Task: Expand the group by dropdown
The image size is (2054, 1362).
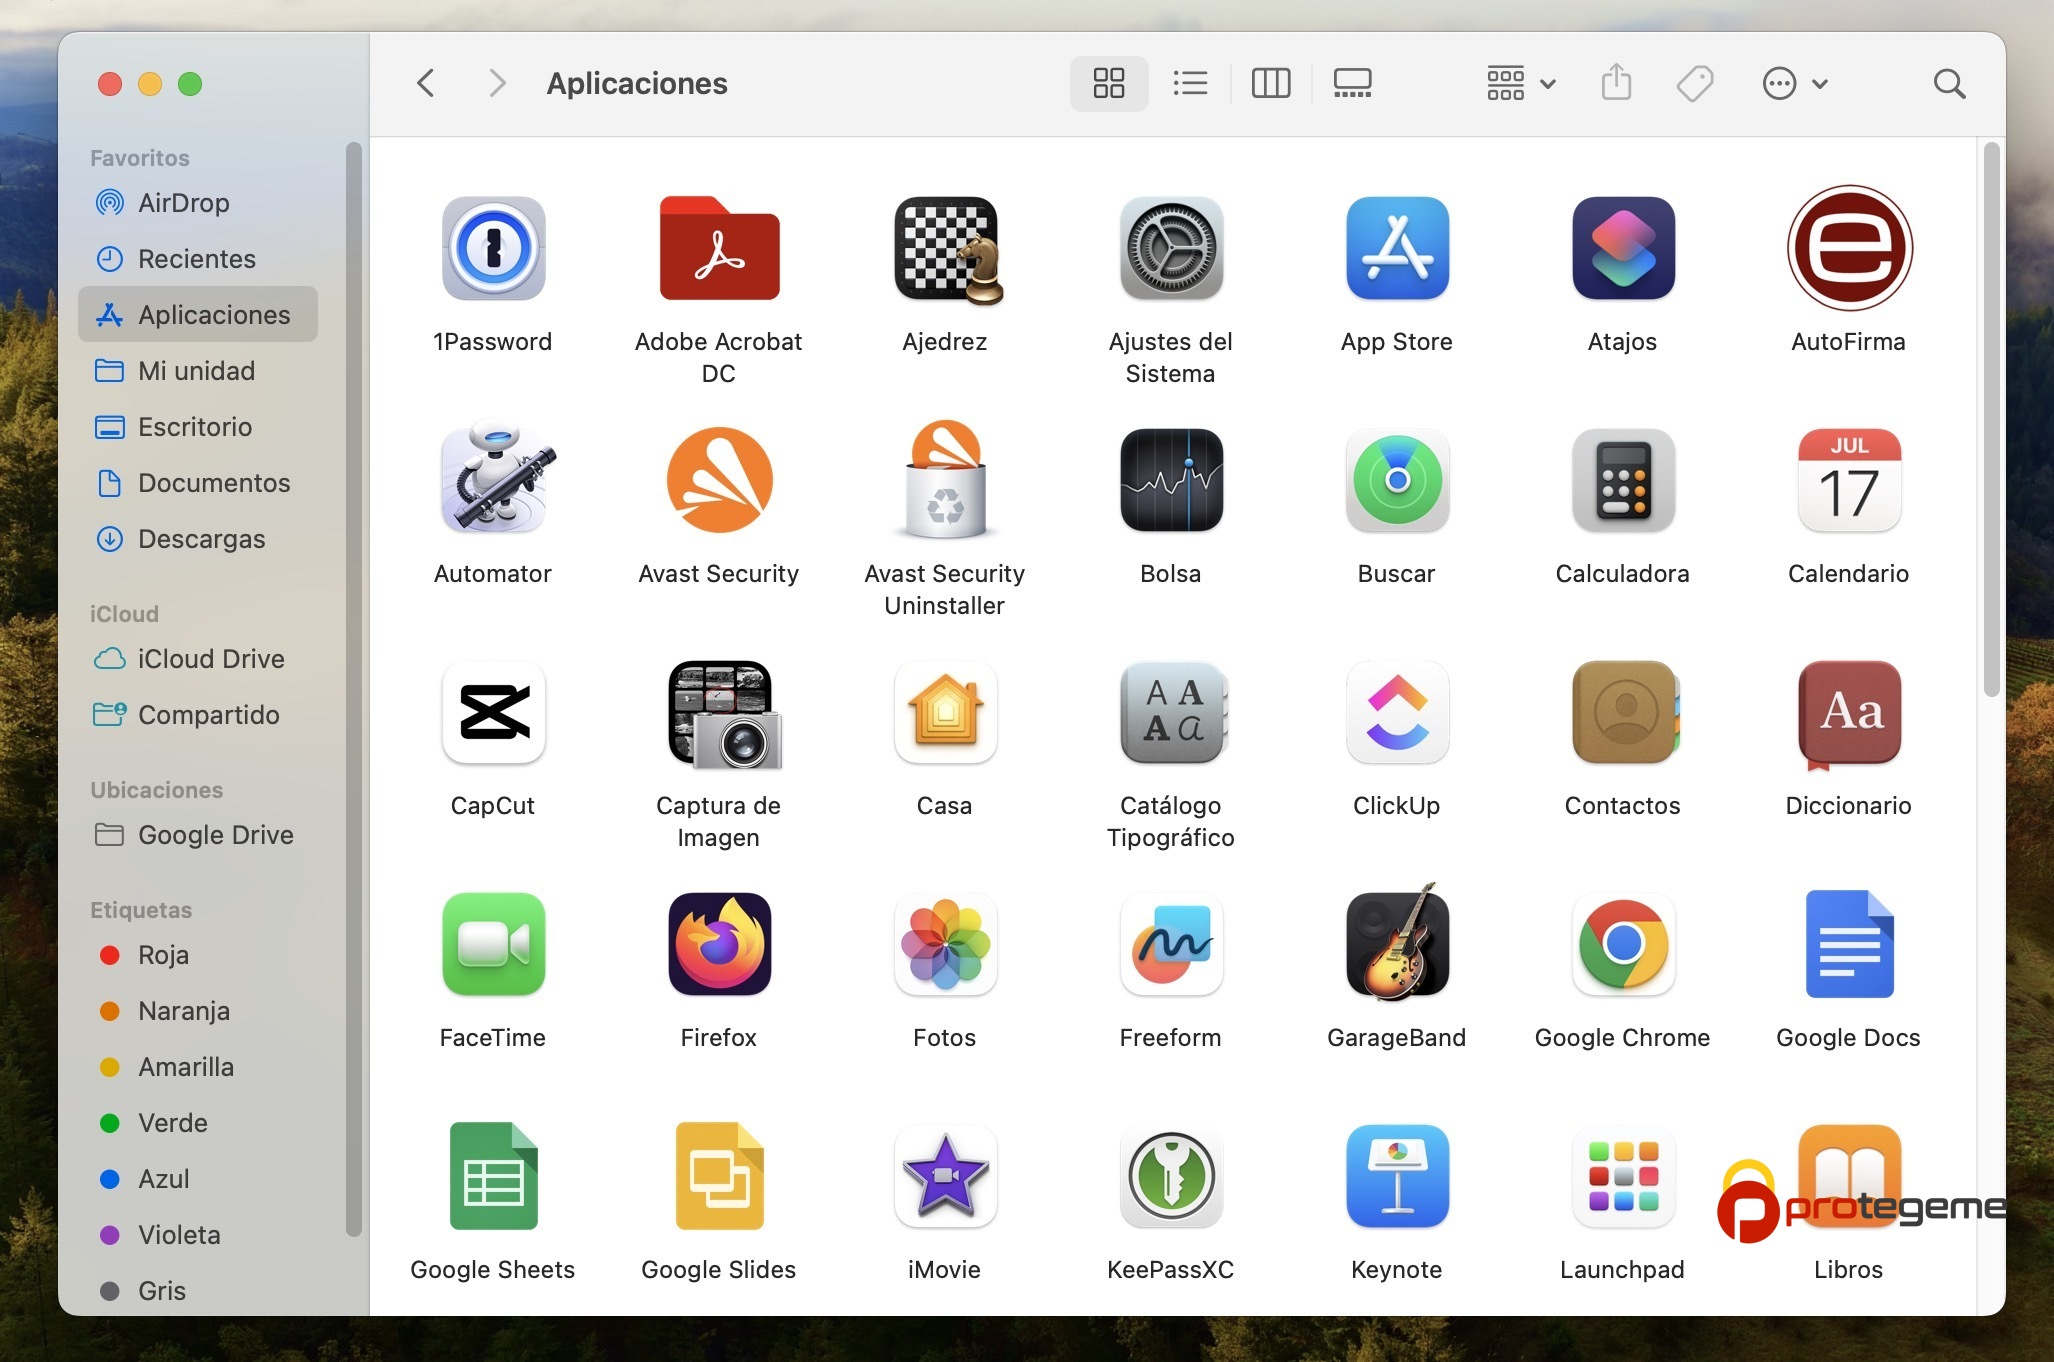Action: pos(1517,84)
